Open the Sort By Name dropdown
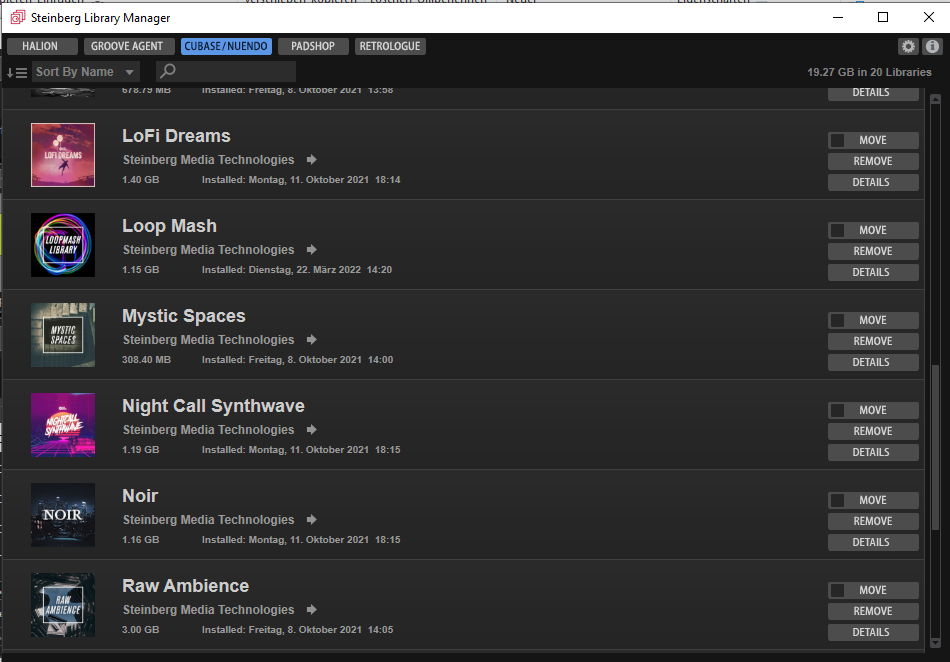Viewport: 950px width, 662px height. (x=85, y=71)
